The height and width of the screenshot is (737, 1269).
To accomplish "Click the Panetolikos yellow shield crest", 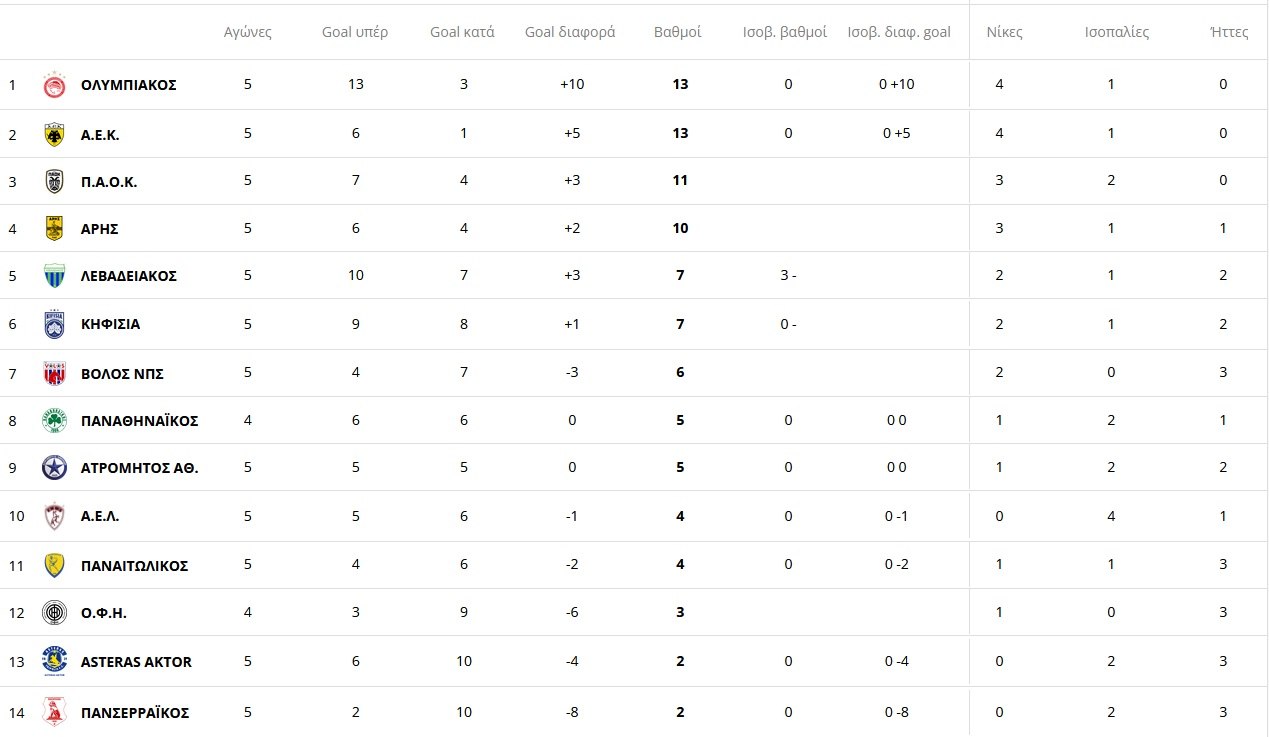I will pyautogui.click(x=54, y=566).
